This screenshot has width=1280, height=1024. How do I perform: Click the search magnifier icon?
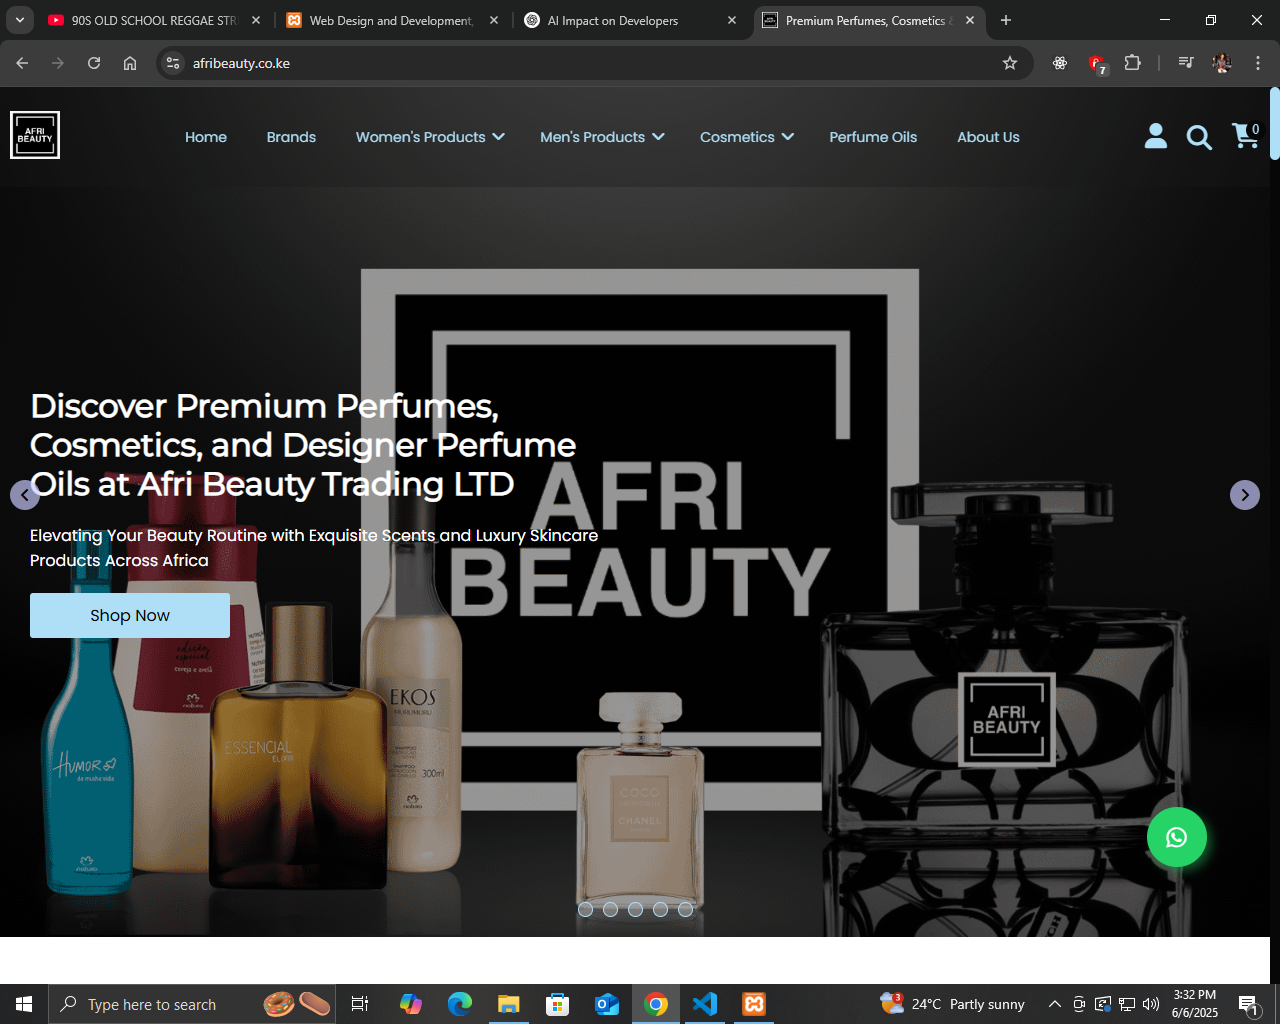[1199, 137]
